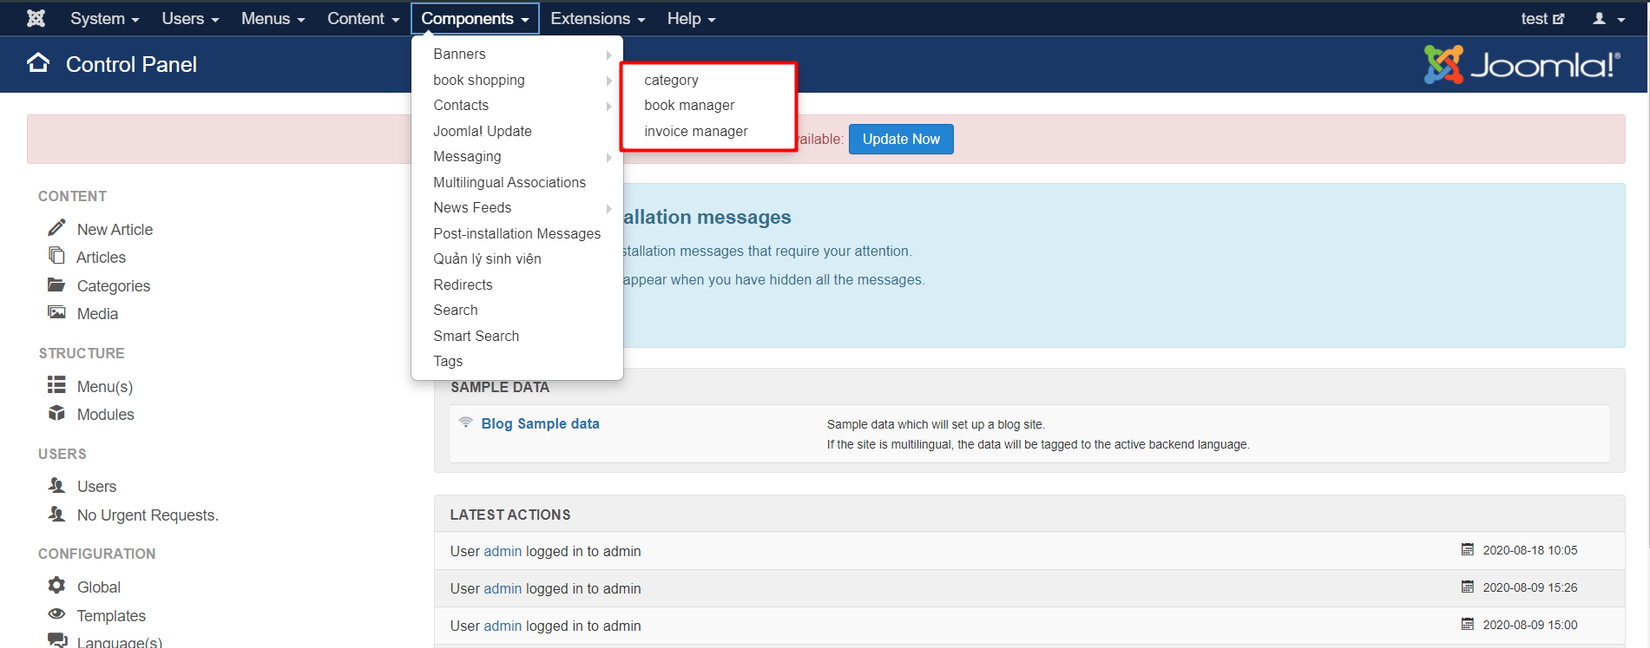1650x648 pixels.
Task: Open the Templates sidebar link
Action: pyautogui.click(x=111, y=615)
